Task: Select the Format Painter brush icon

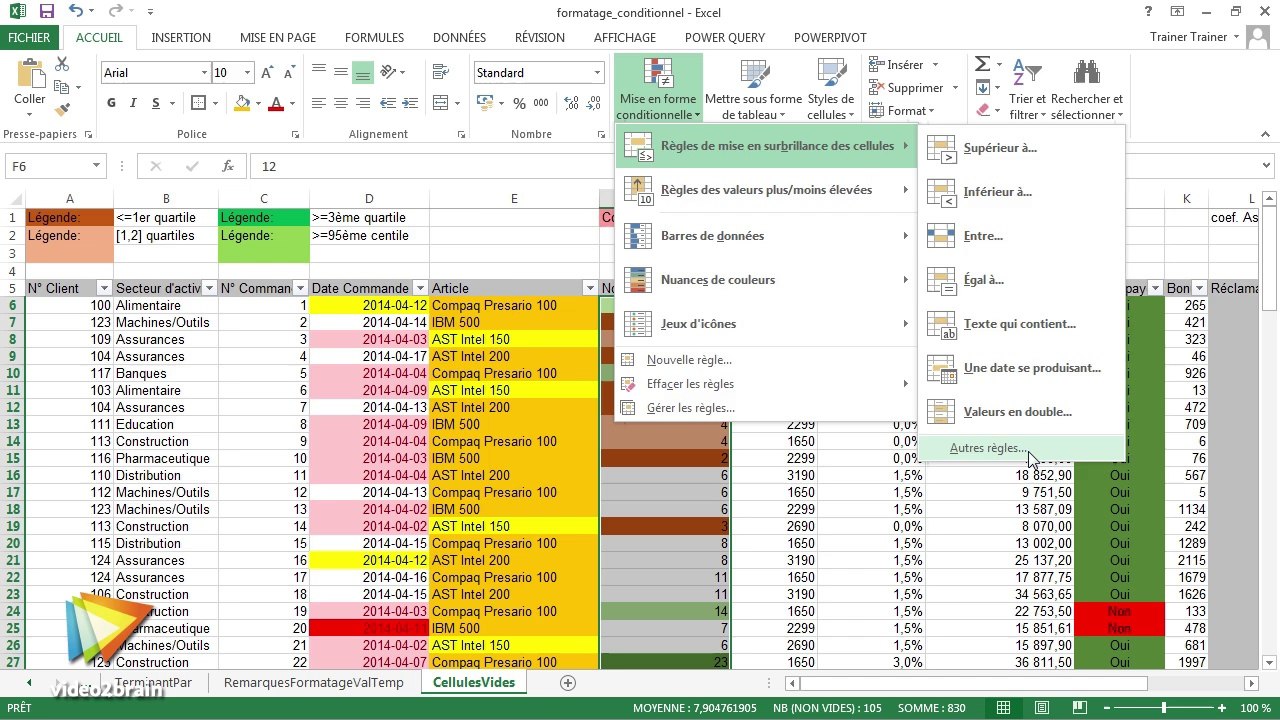Action: [62, 110]
